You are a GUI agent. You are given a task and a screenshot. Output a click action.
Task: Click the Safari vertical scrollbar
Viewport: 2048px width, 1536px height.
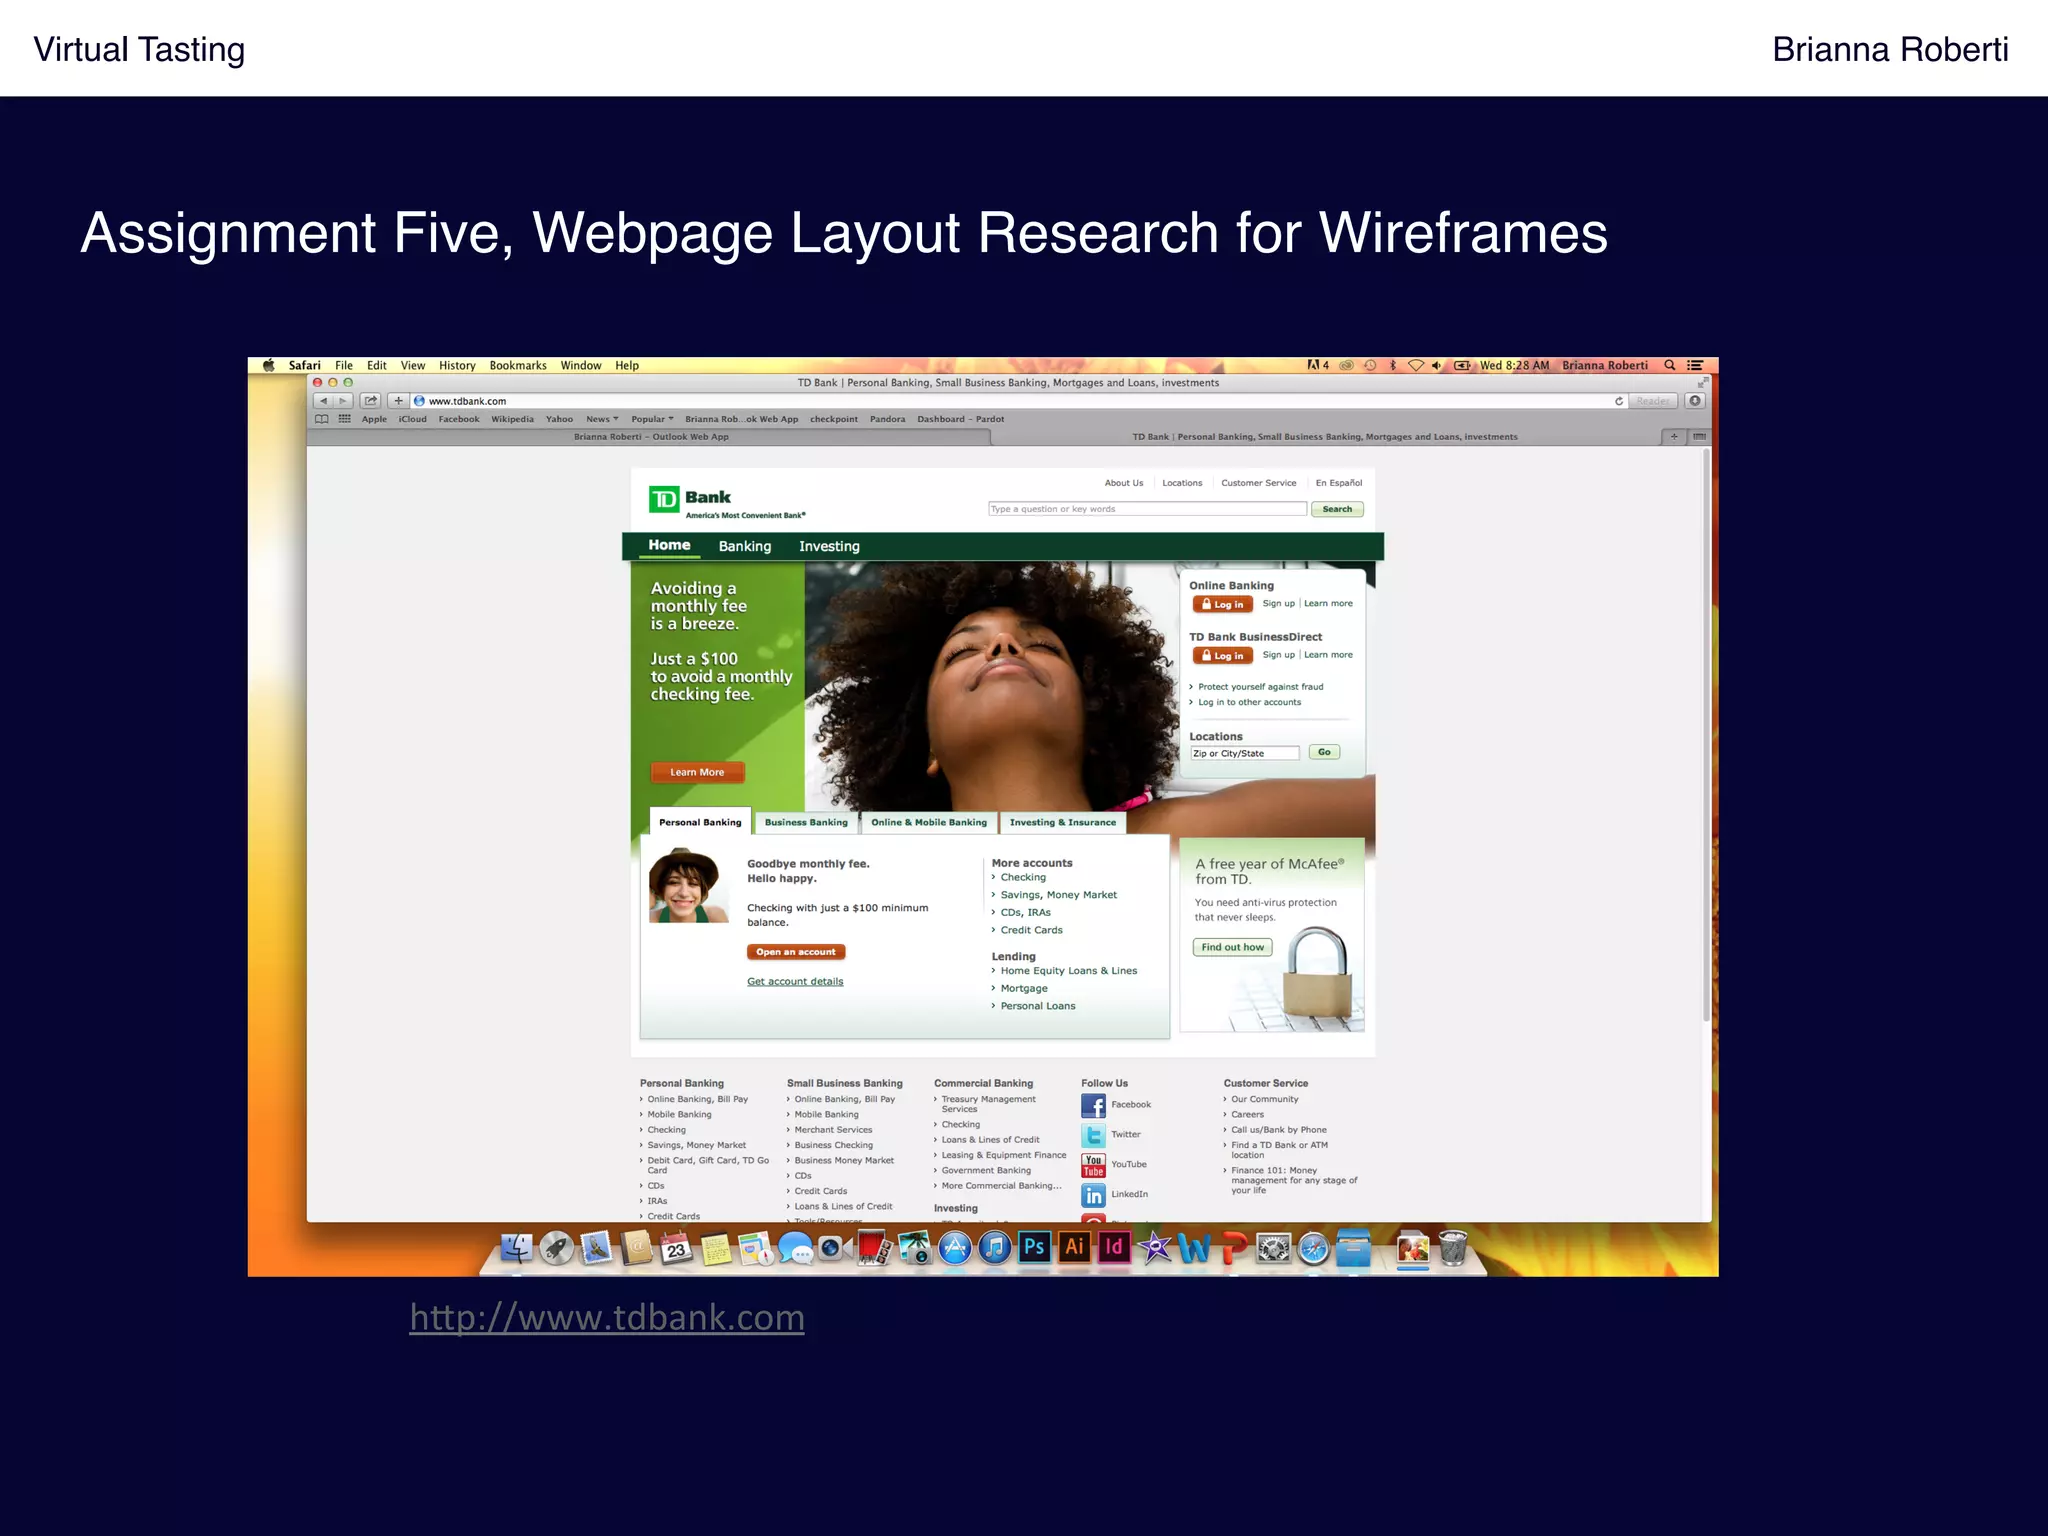[1706, 735]
